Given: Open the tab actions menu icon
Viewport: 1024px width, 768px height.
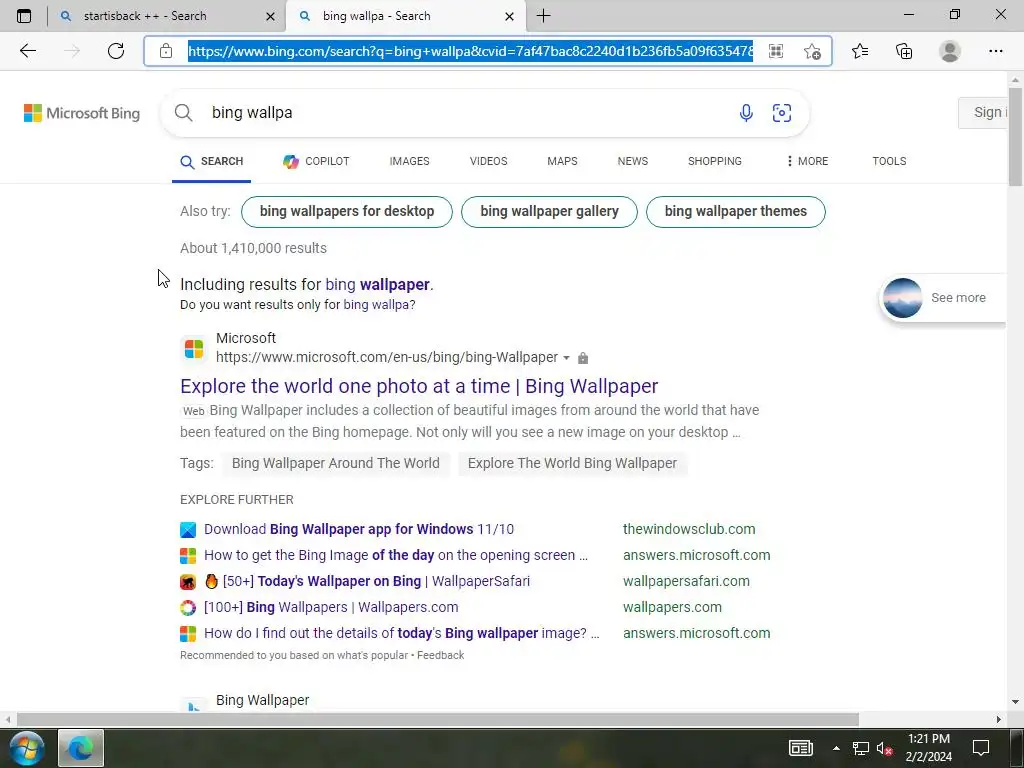Looking at the screenshot, I should (x=24, y=16).
